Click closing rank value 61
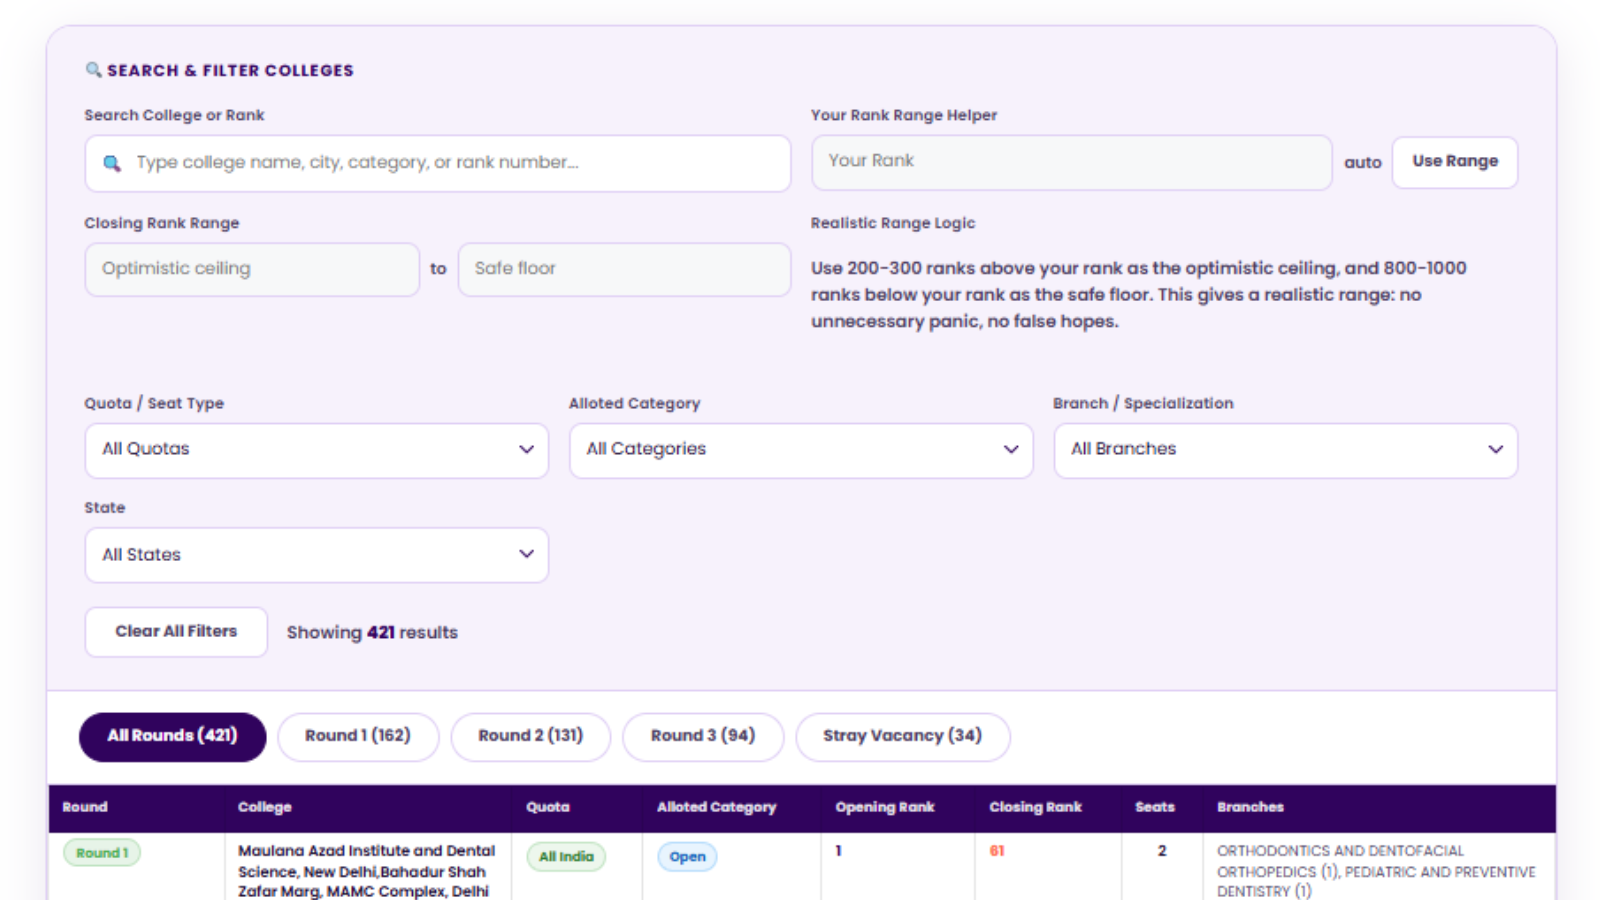The image size is (1600, 900). (x=996, y=851)
